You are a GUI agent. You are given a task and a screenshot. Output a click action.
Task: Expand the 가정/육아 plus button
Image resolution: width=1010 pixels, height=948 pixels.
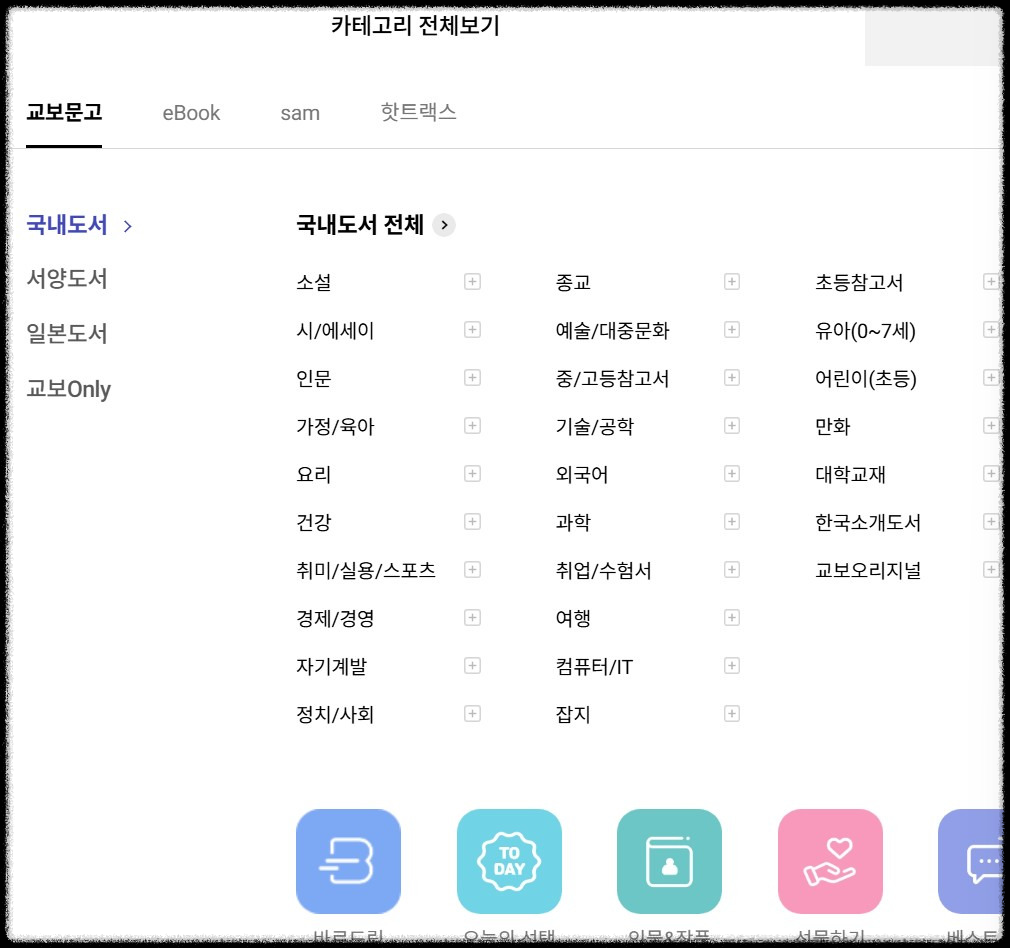[472, 426]
